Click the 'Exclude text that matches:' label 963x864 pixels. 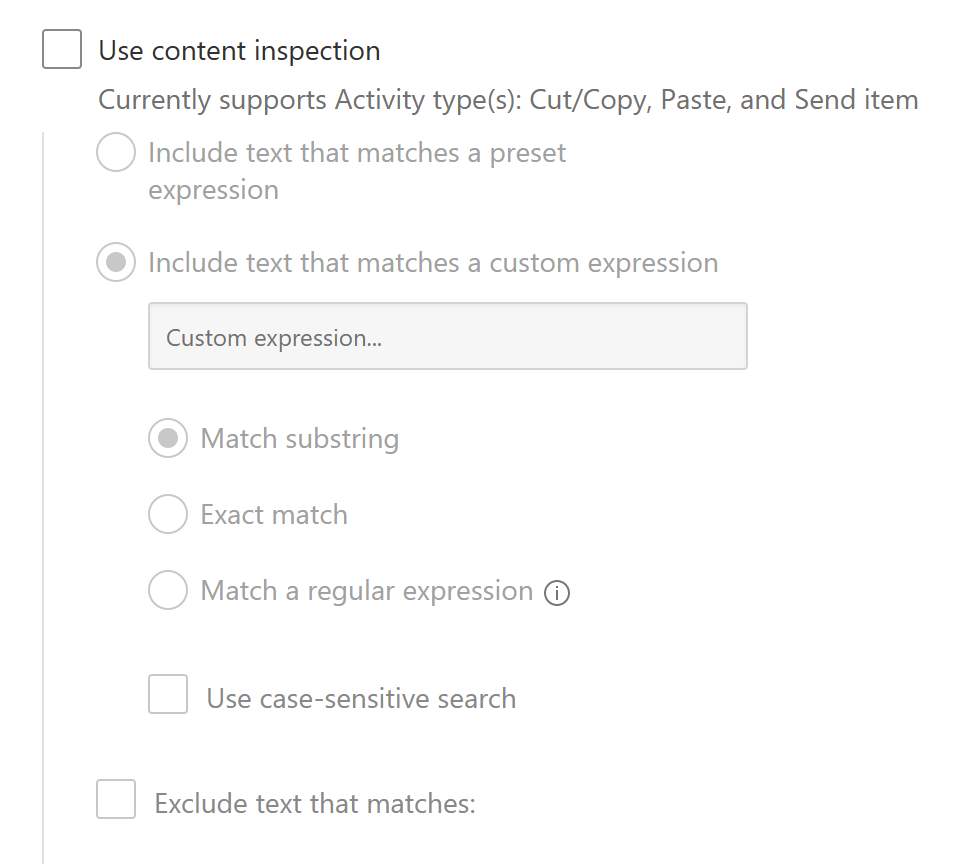[315, 803]
